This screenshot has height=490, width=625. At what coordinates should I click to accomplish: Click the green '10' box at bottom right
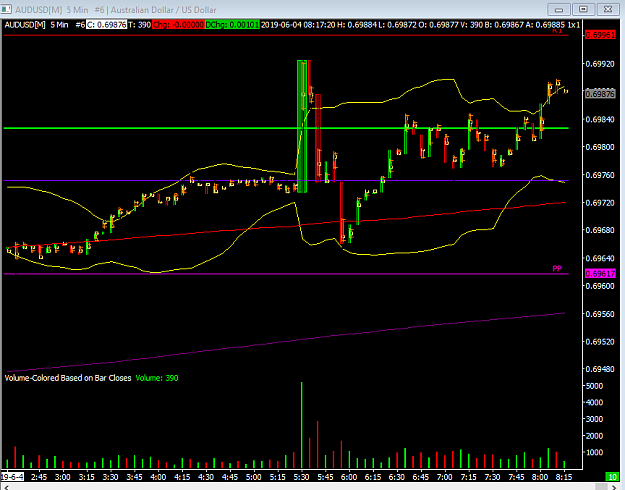pyautogui.click(x=612, y=477)
